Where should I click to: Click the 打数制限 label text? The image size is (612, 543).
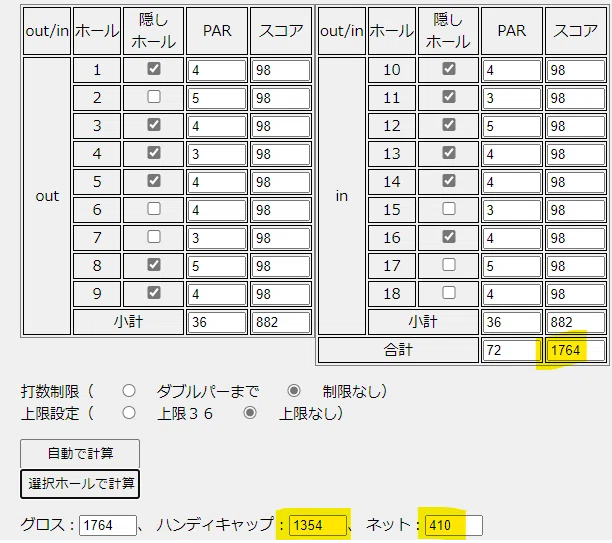(50, 391)
